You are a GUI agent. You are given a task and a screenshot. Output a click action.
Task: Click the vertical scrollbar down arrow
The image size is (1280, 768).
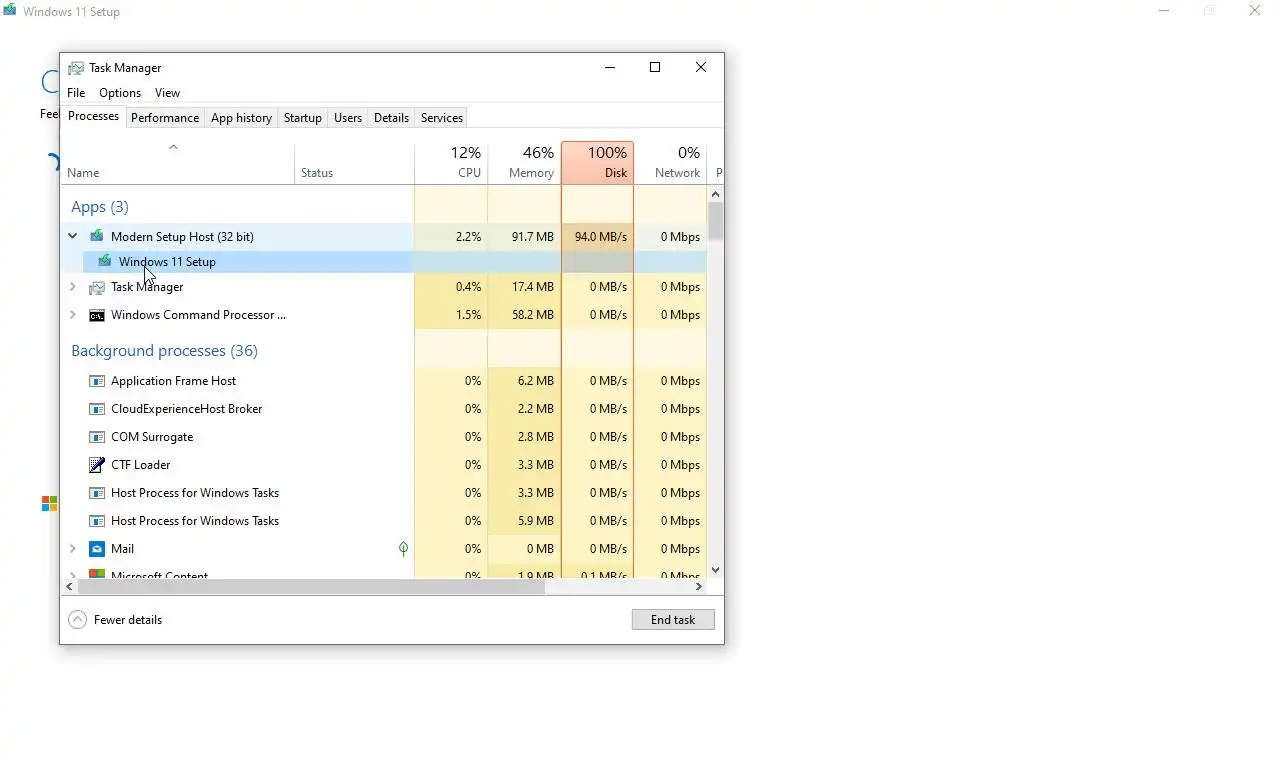[716, 570]
